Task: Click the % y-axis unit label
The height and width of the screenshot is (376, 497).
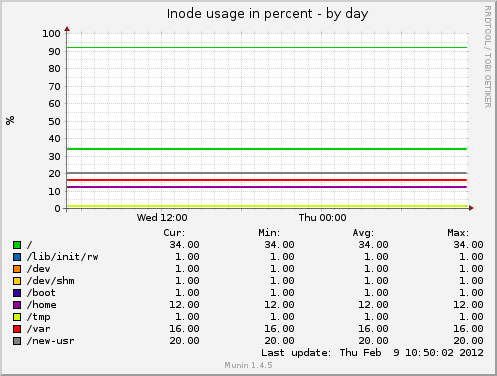Action: (x=10, y=120)
